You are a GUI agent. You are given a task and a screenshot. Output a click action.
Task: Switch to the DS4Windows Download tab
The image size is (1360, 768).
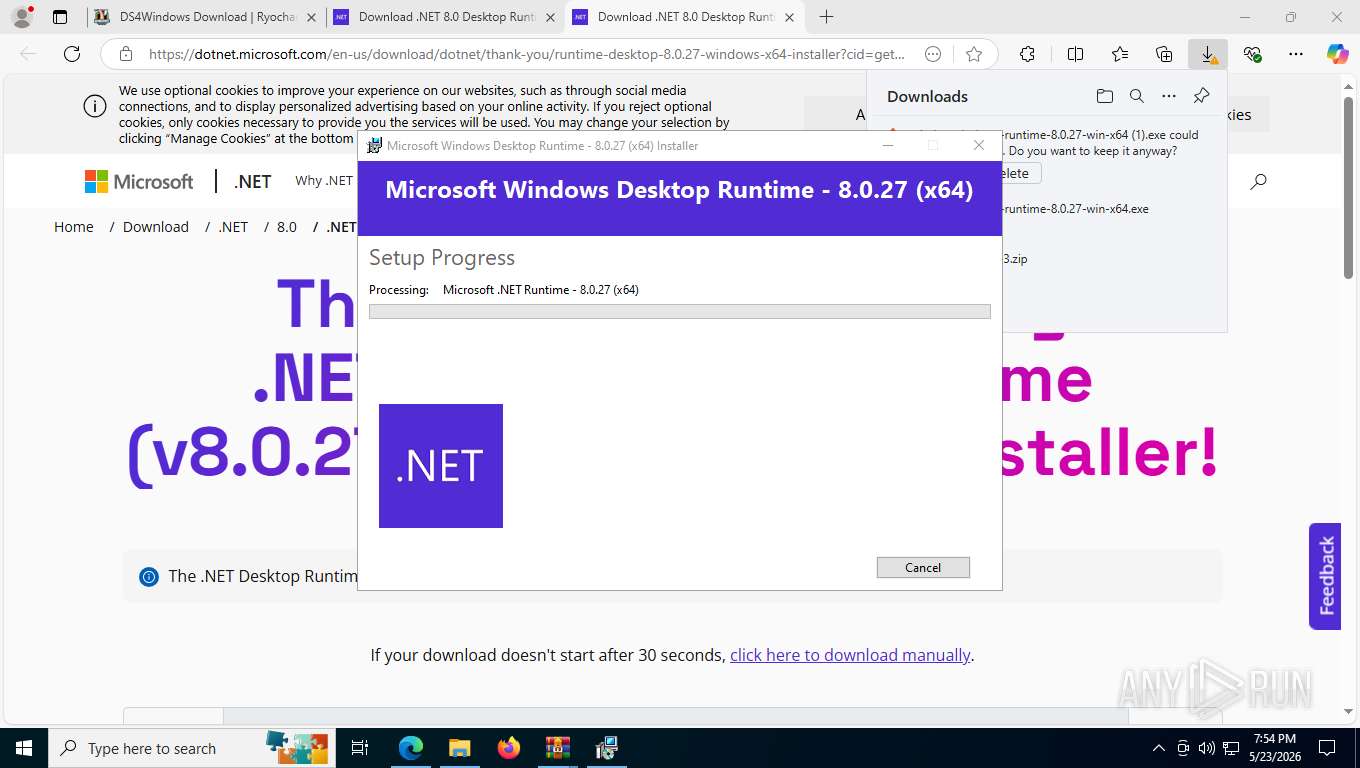pos(206,17)
